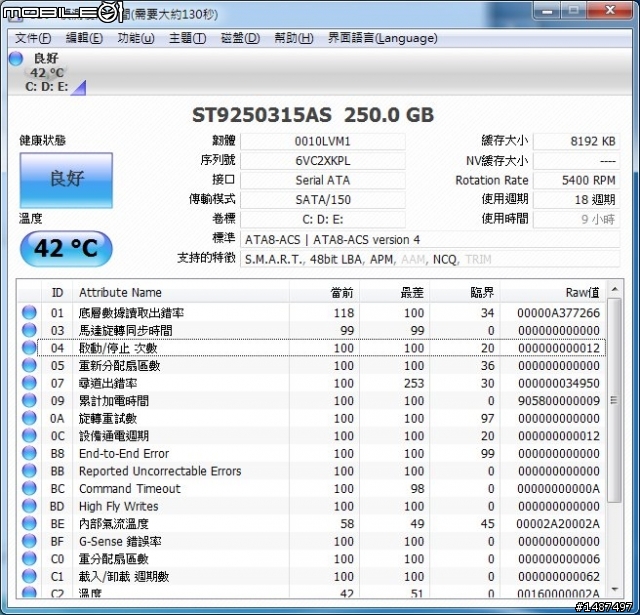Click the attribute list vertical scrollbar thumb
The width and height of the screenshot is (640, 615).
pyautogui.click(x=614, y=400)
